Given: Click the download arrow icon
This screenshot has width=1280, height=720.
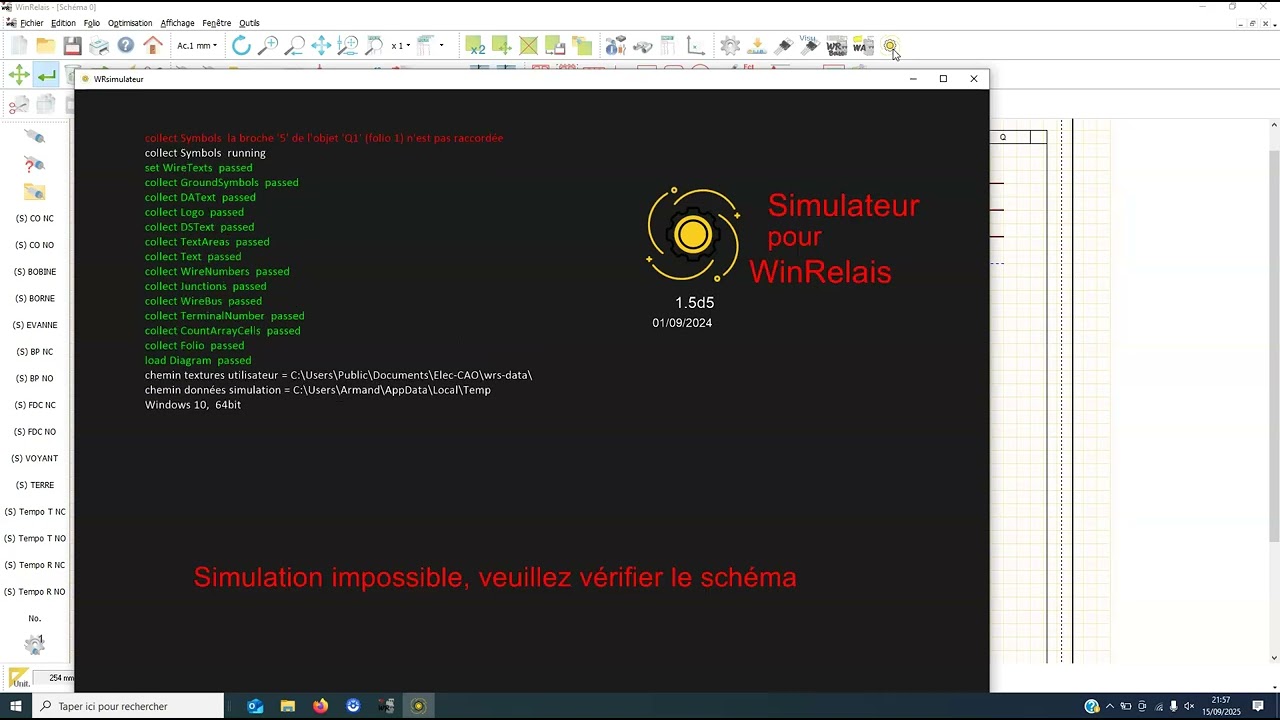Looking at the screenshot, I should [757, 46].
